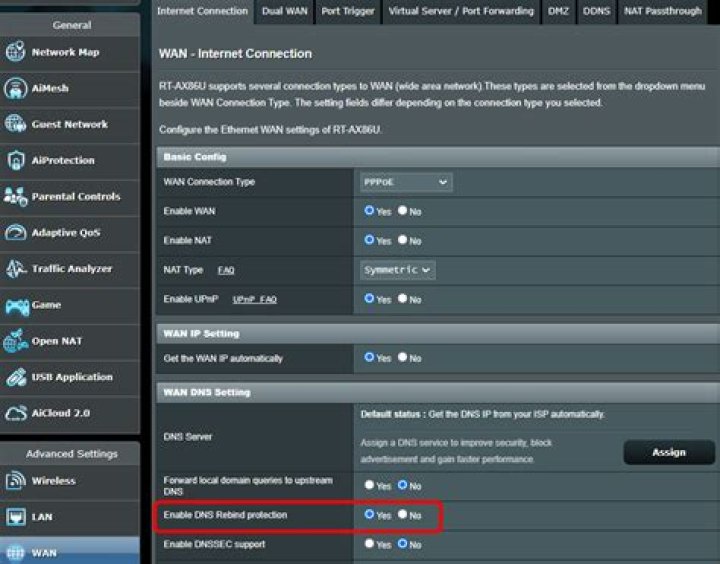This screenshot has width=720, height=564.
Task: Open the Game controller icon
Action: (16, 305)
